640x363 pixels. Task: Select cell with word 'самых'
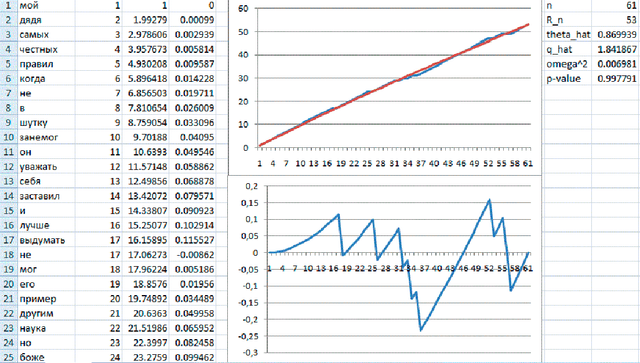click(46, 34)
